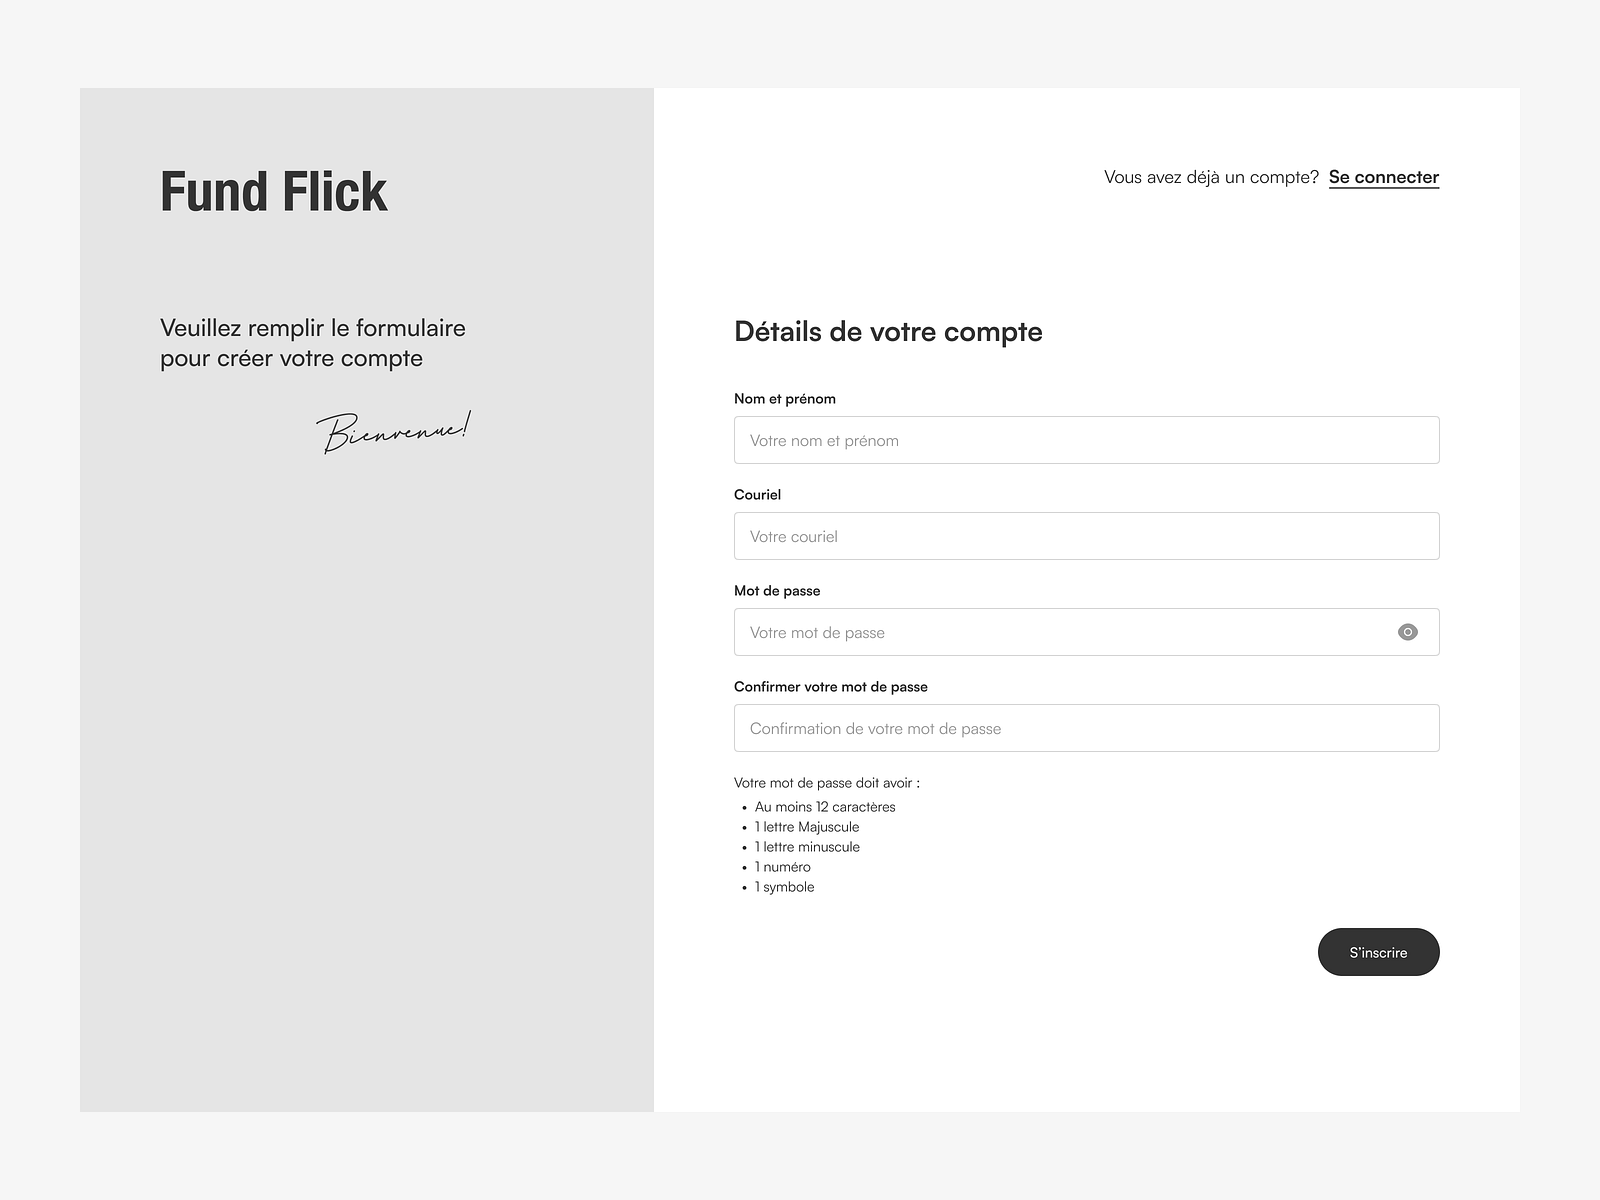
Task: Click the Détails de votre compte heading
Action: point(888,331)
